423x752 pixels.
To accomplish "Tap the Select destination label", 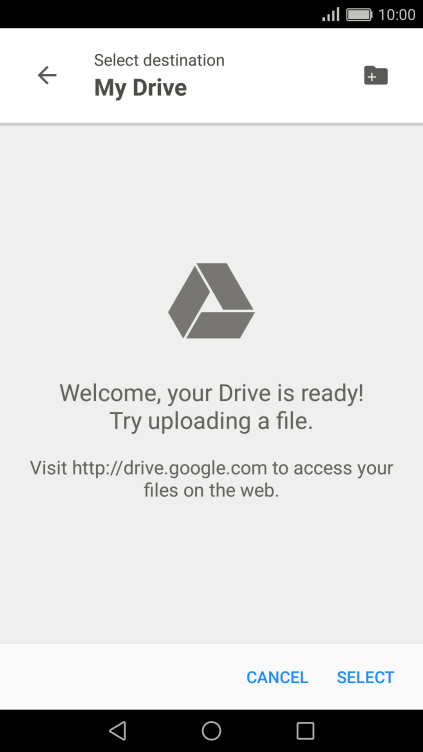I will click(159, 60).
